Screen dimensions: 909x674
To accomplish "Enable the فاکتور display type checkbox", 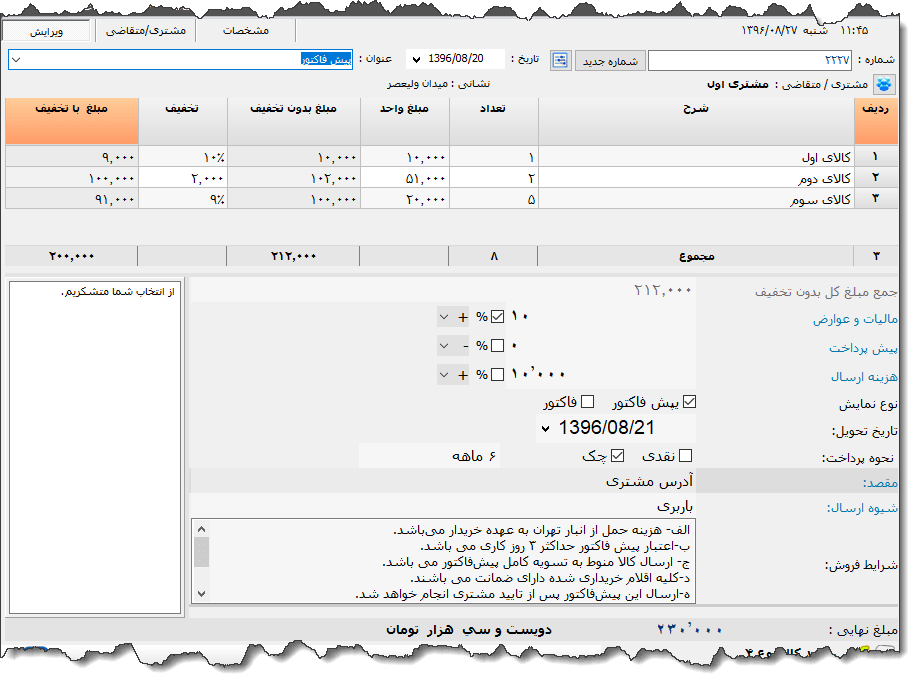I will pos(586,402).
